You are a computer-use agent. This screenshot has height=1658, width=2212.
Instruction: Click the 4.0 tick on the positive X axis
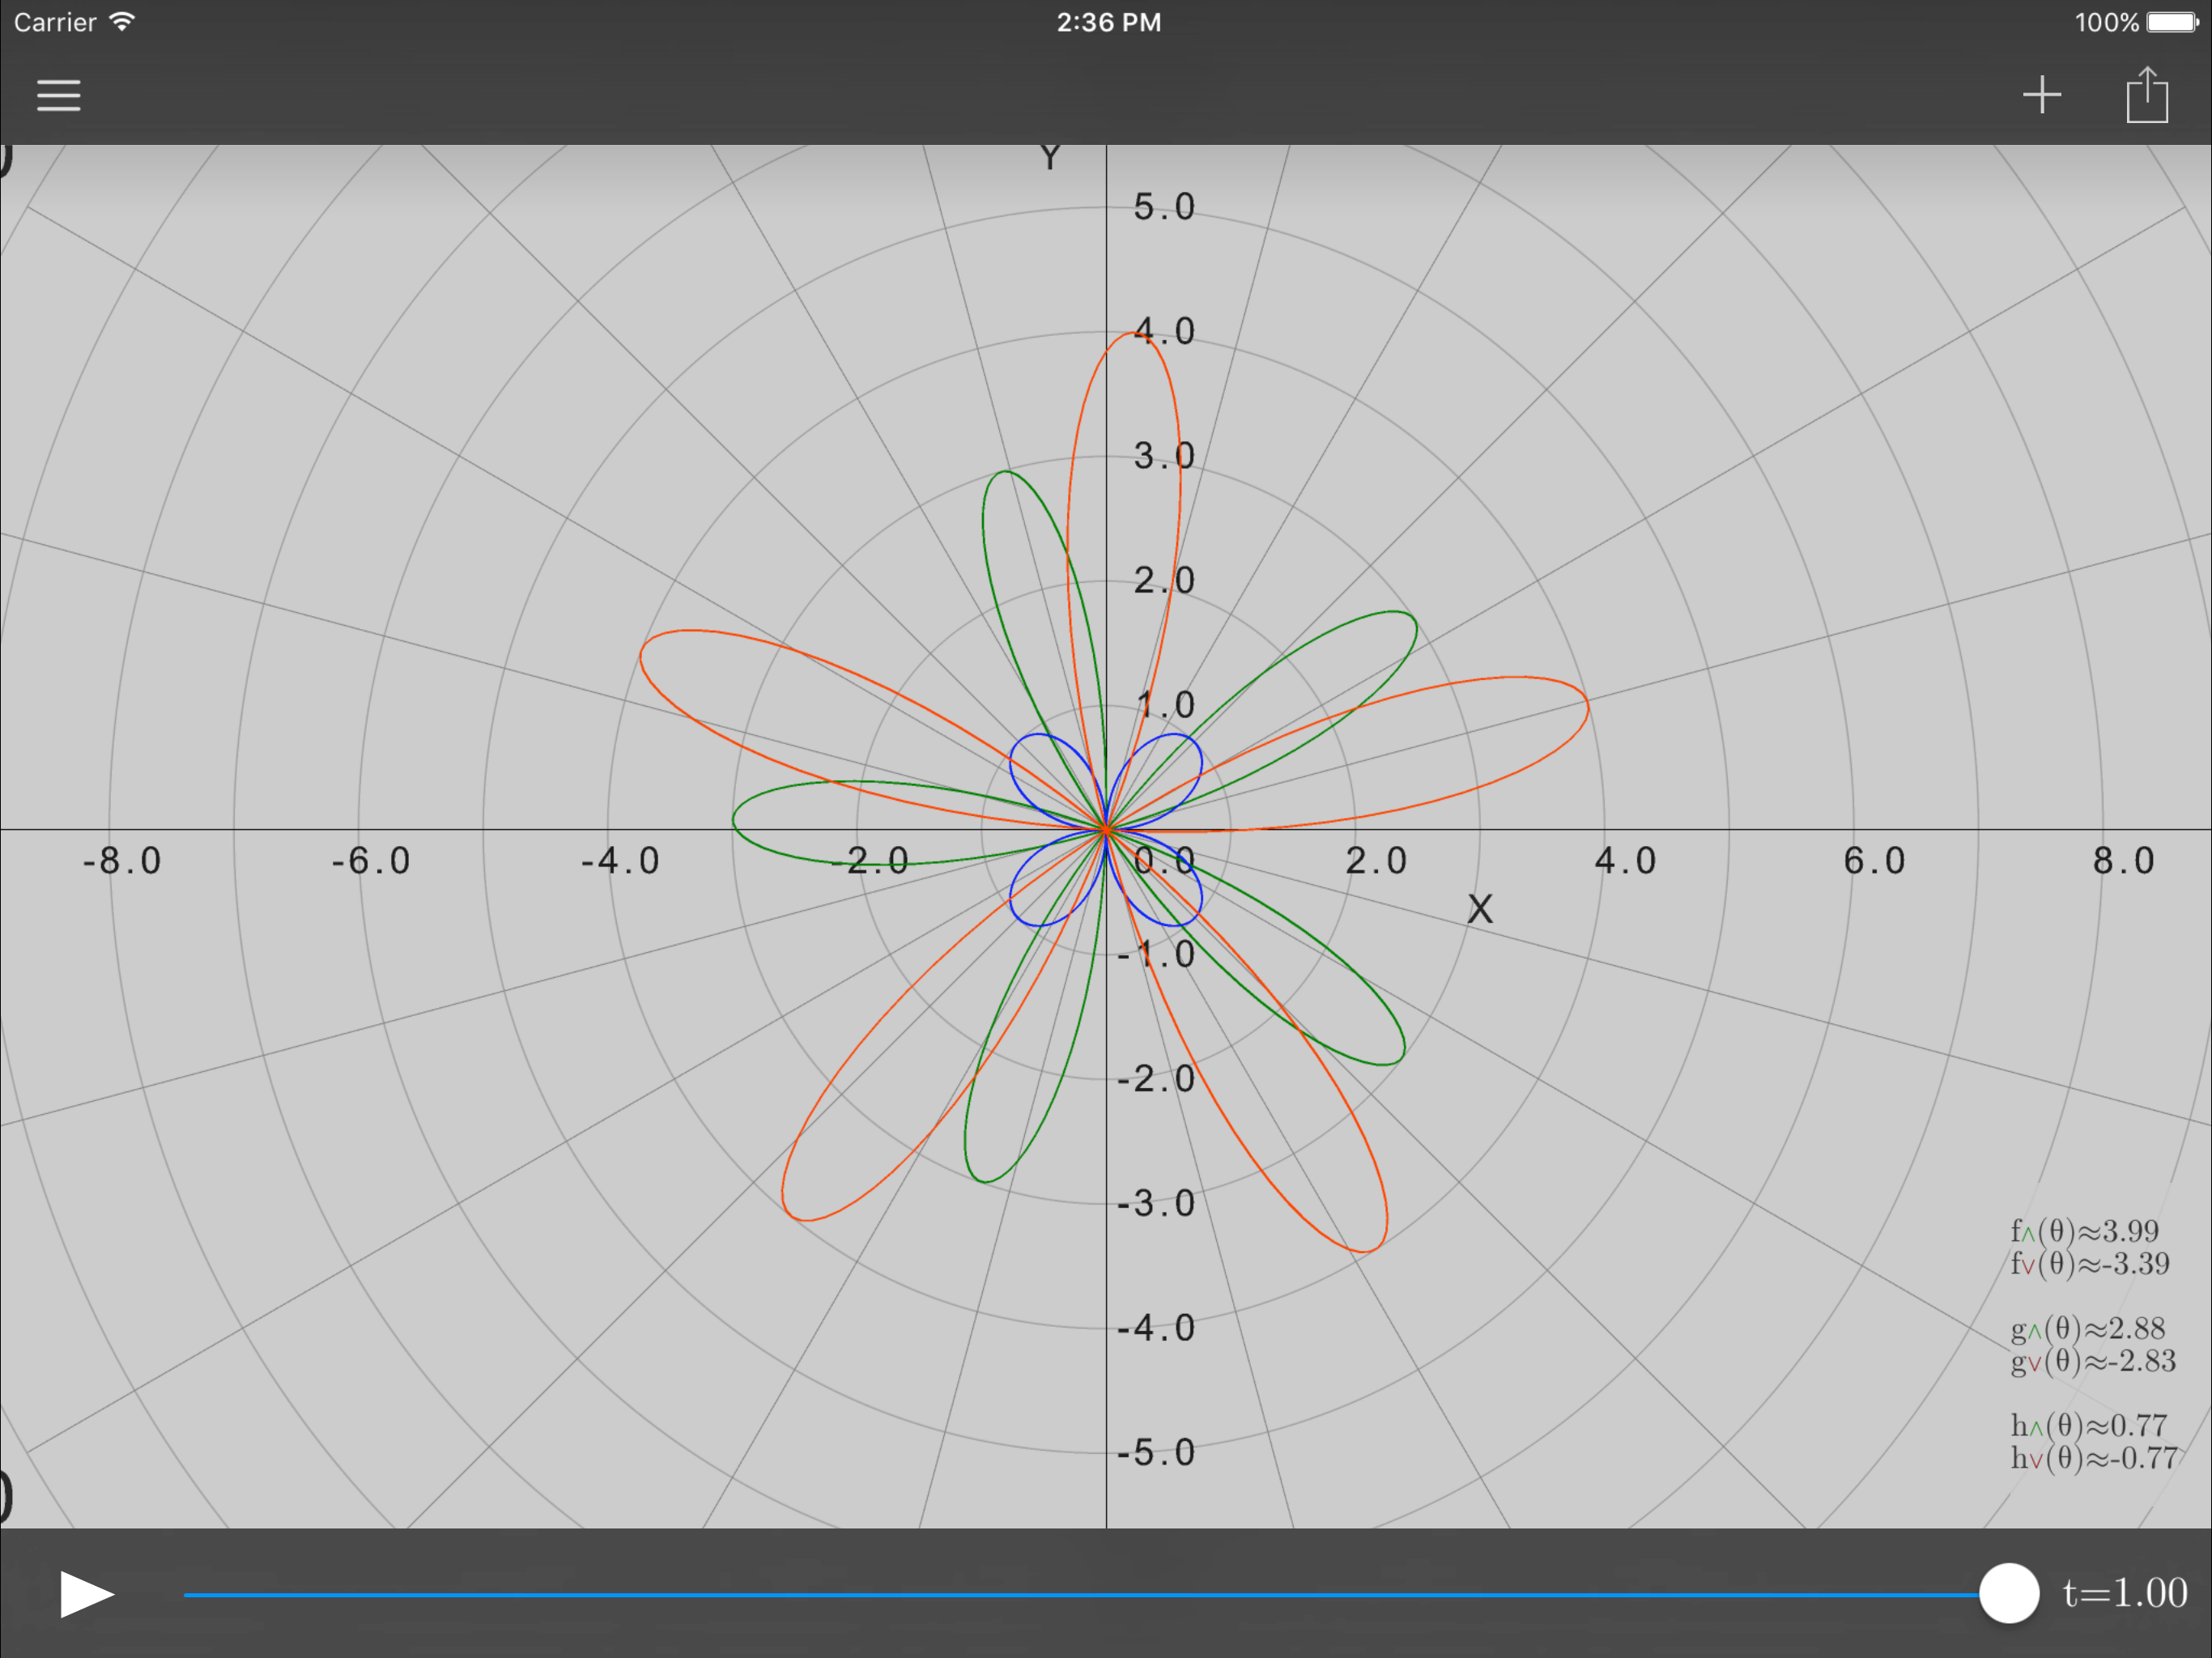pos(1624,861)
